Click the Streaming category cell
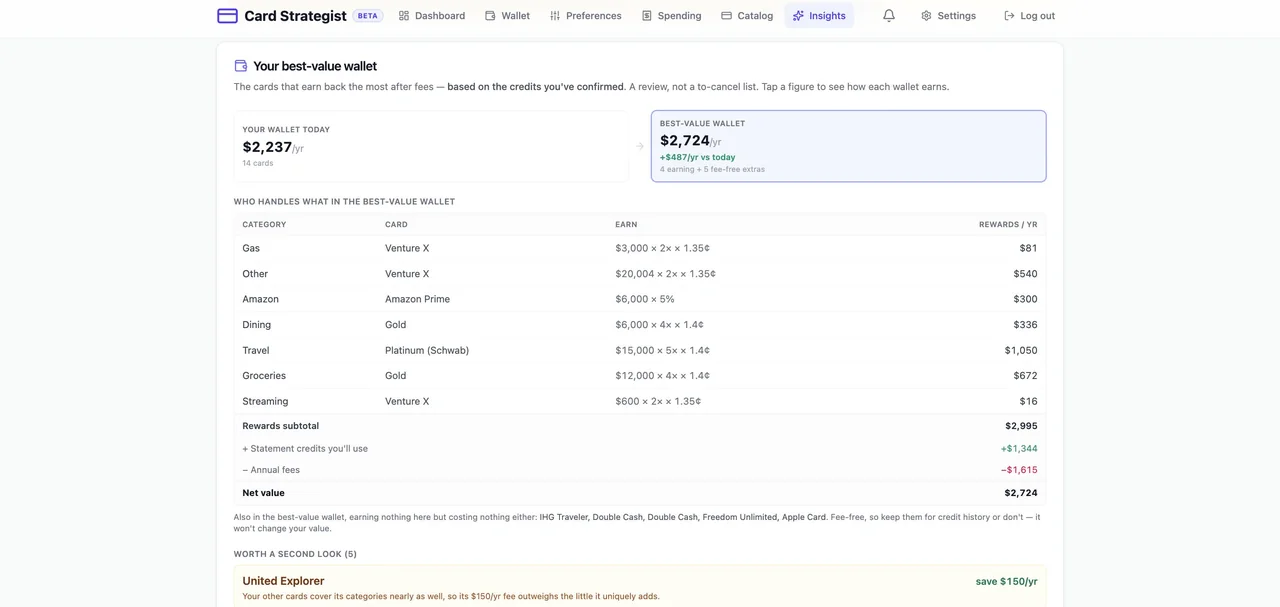The height and width of the screenshot is (607, 1280). point(265,401)
